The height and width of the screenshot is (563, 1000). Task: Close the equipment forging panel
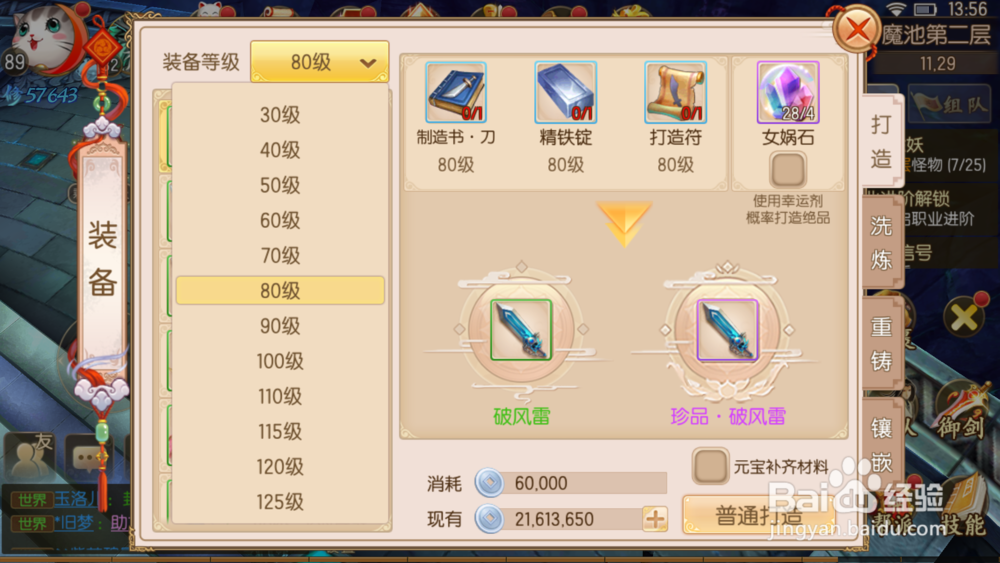(x=857, y=29)
